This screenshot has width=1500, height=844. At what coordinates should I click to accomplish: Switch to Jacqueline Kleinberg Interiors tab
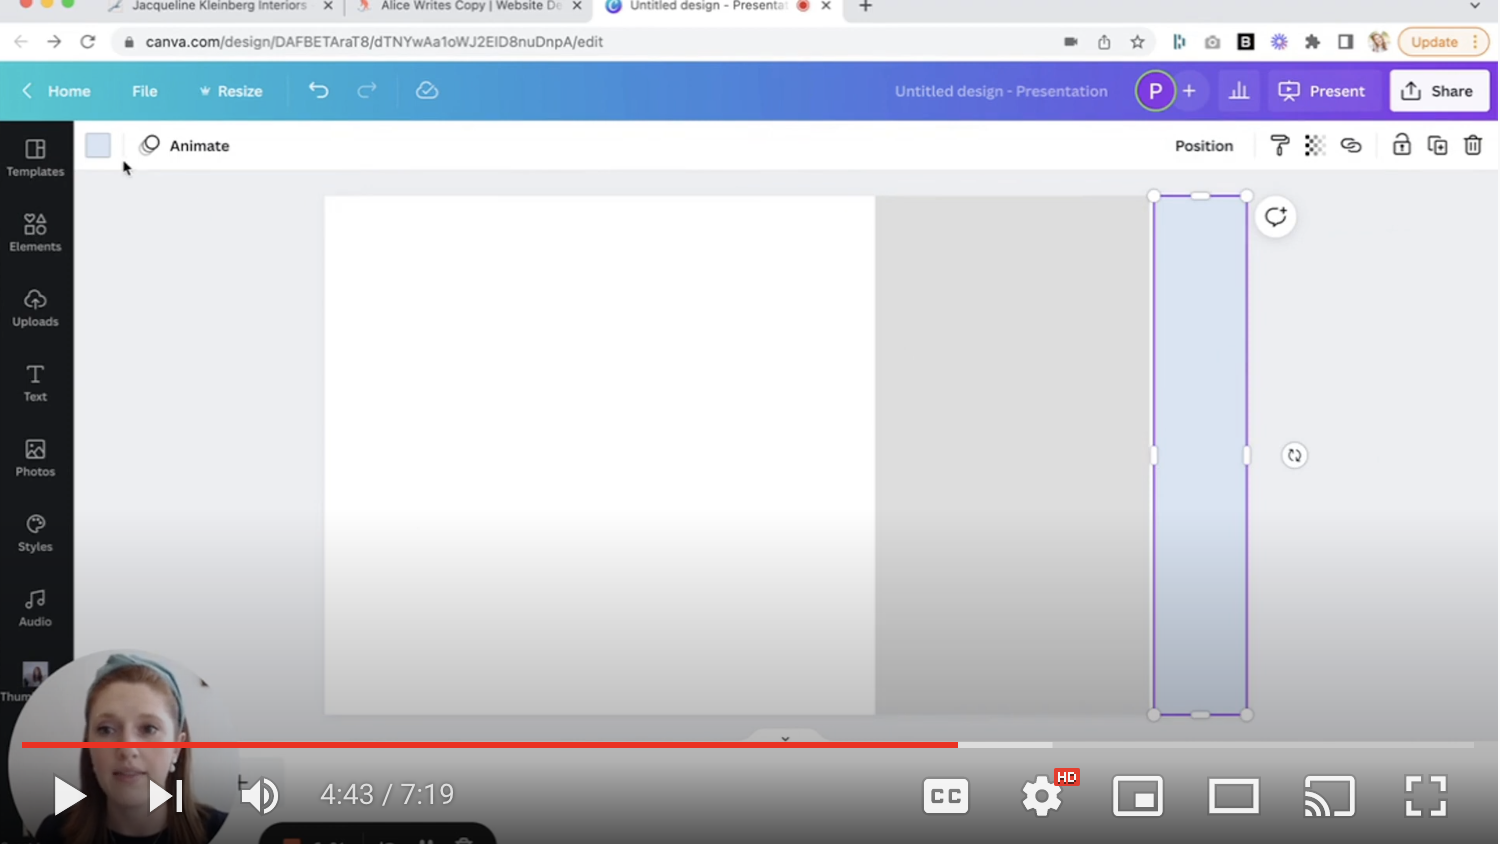[x=219, y=7]
